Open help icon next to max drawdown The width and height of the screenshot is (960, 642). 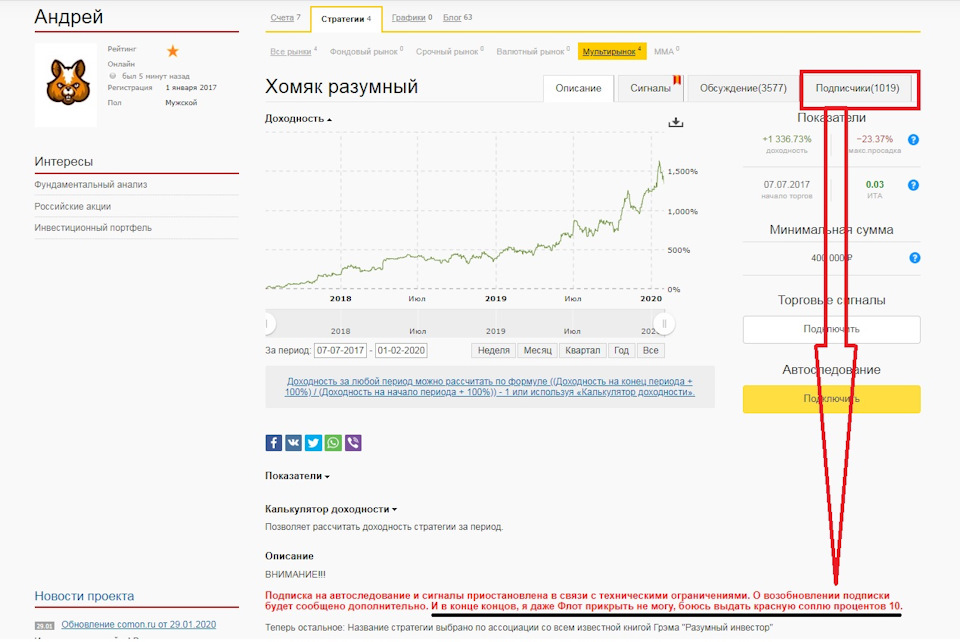(x=913, y=140)
